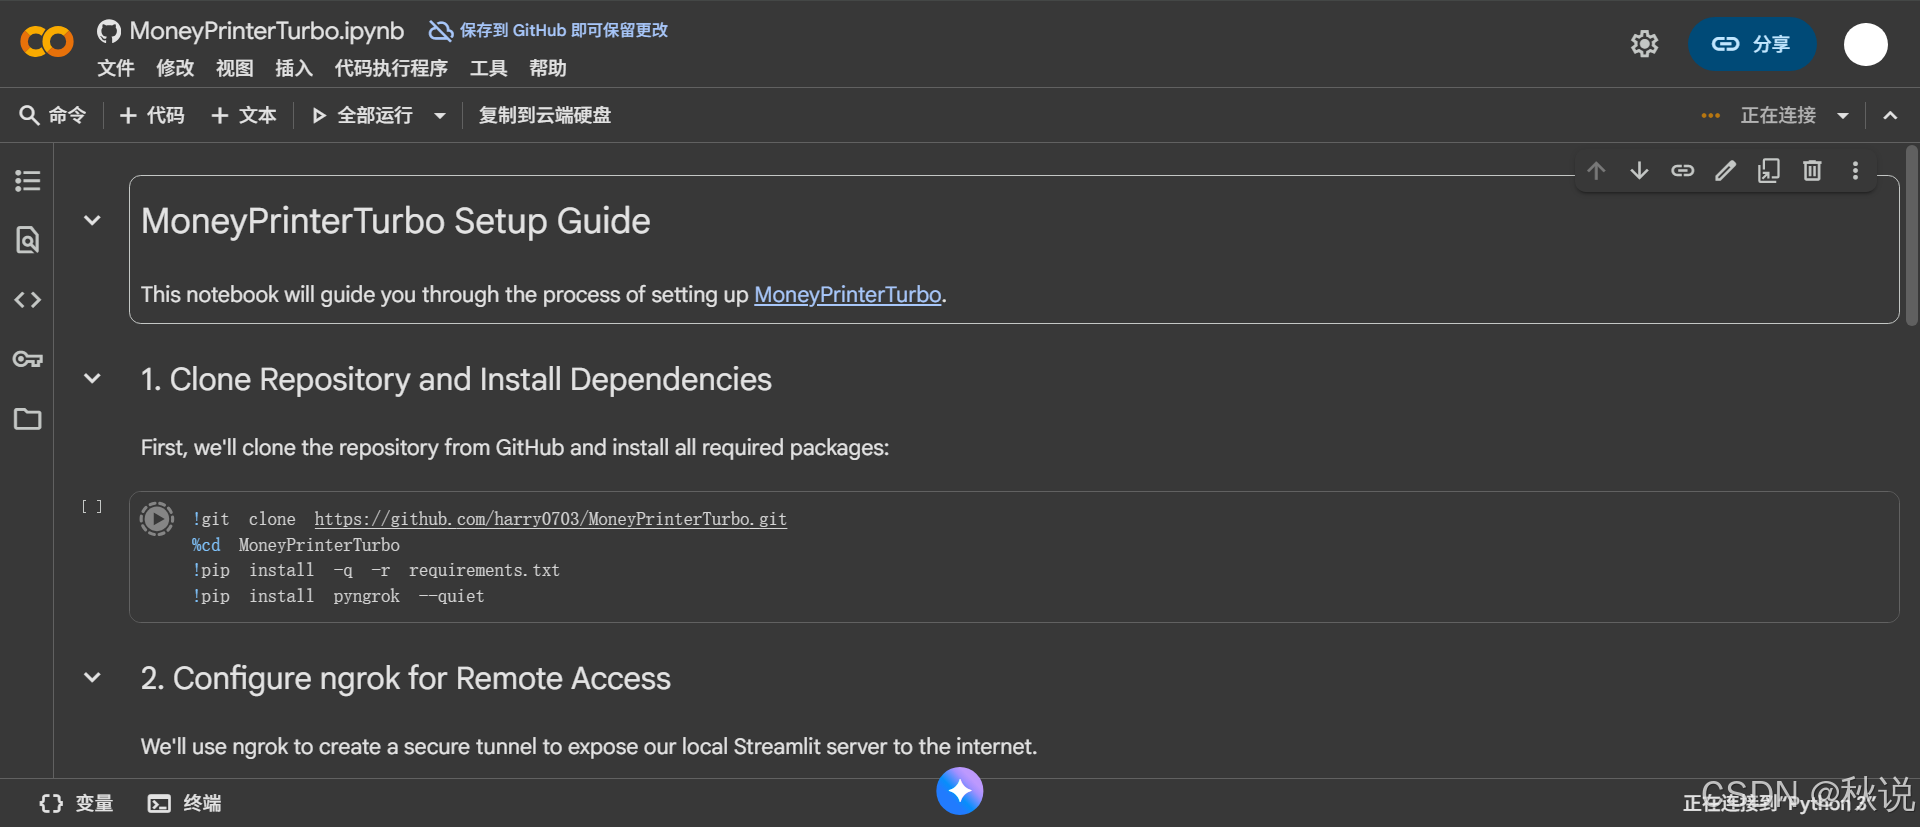Open the find and replace sidebar panel
The height and width of the screenshot is (827, 1920).
27,240
